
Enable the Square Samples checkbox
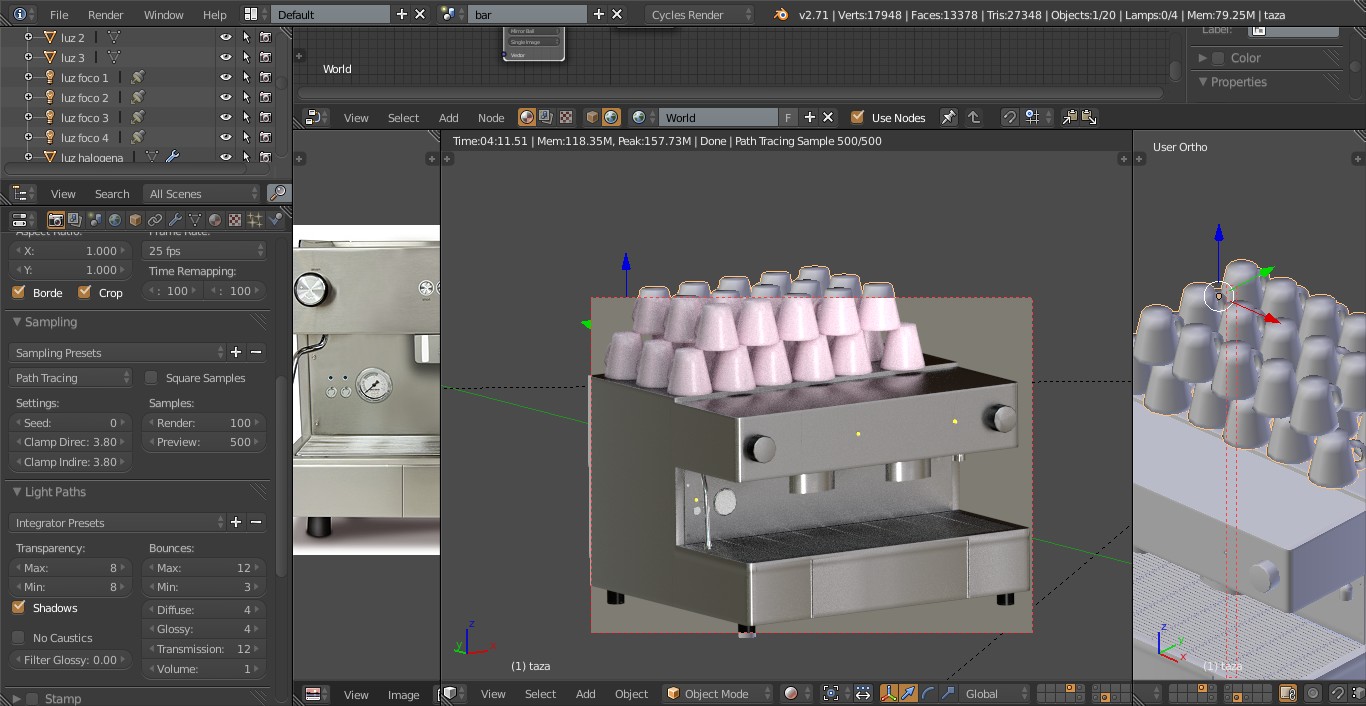tap(152, 378)
